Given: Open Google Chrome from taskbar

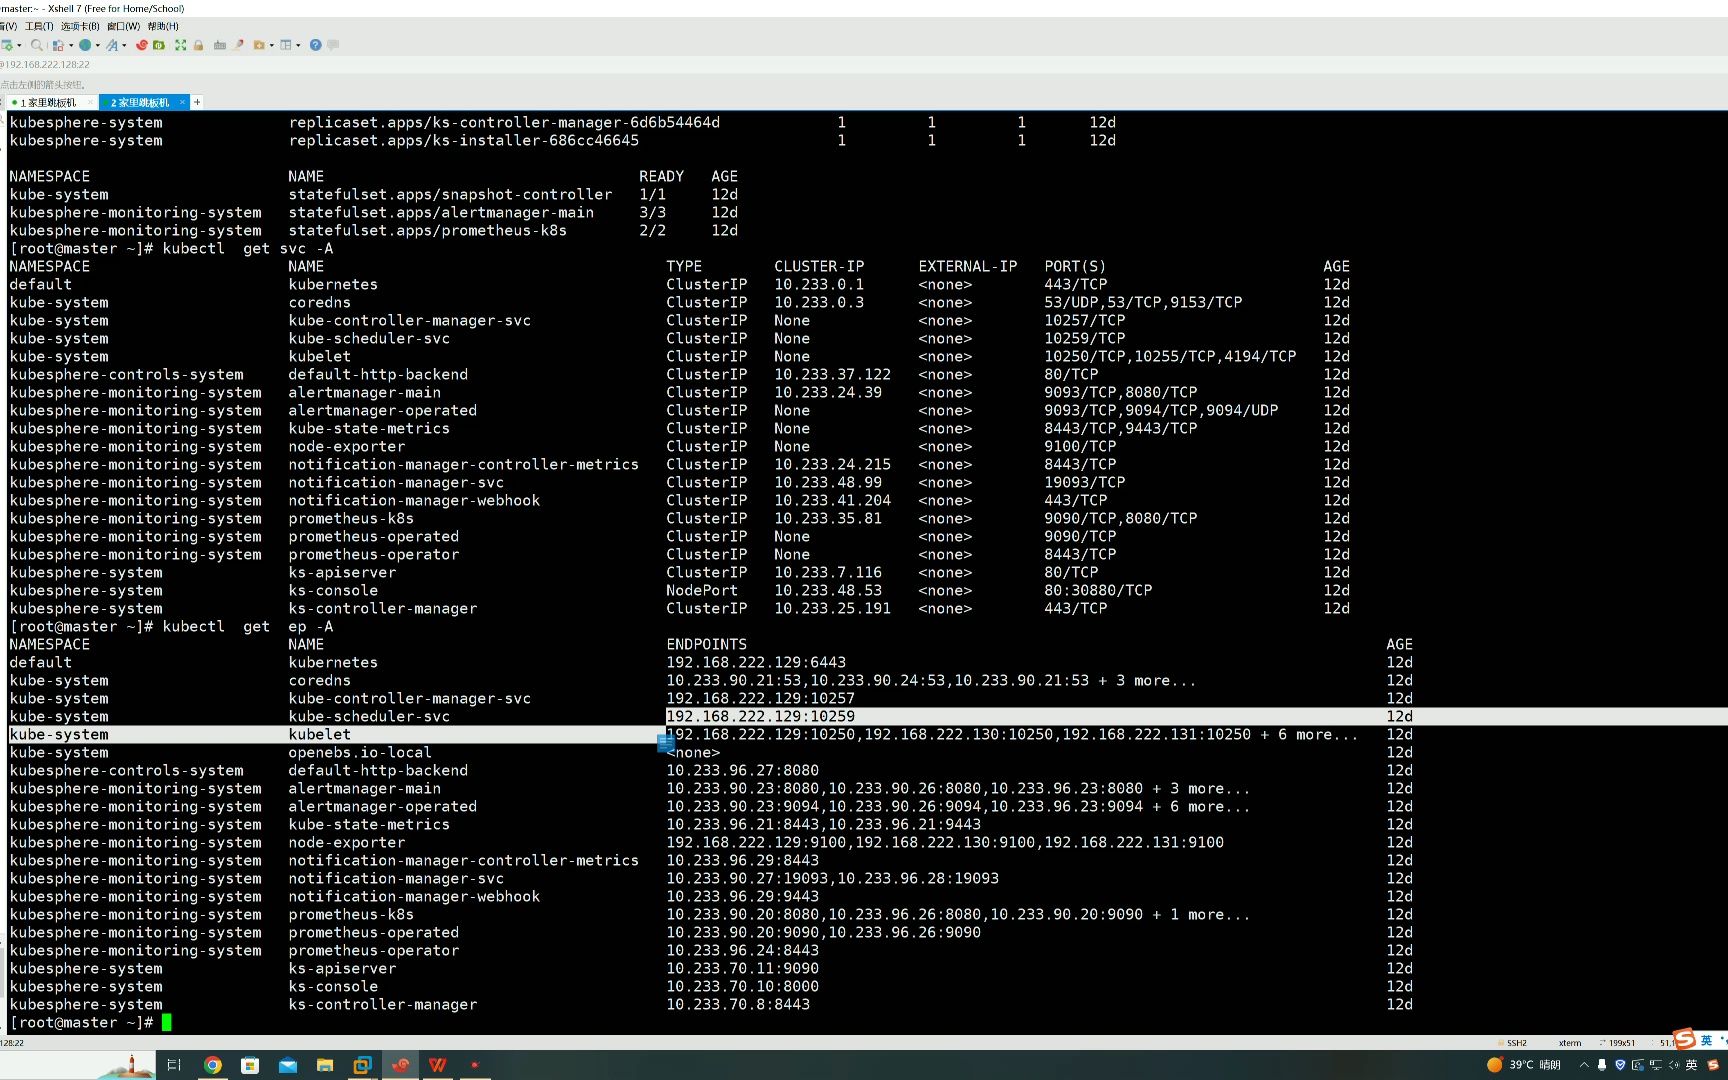Looking at the screenshot, I should pyautogui.click(x=212, y=1065).
